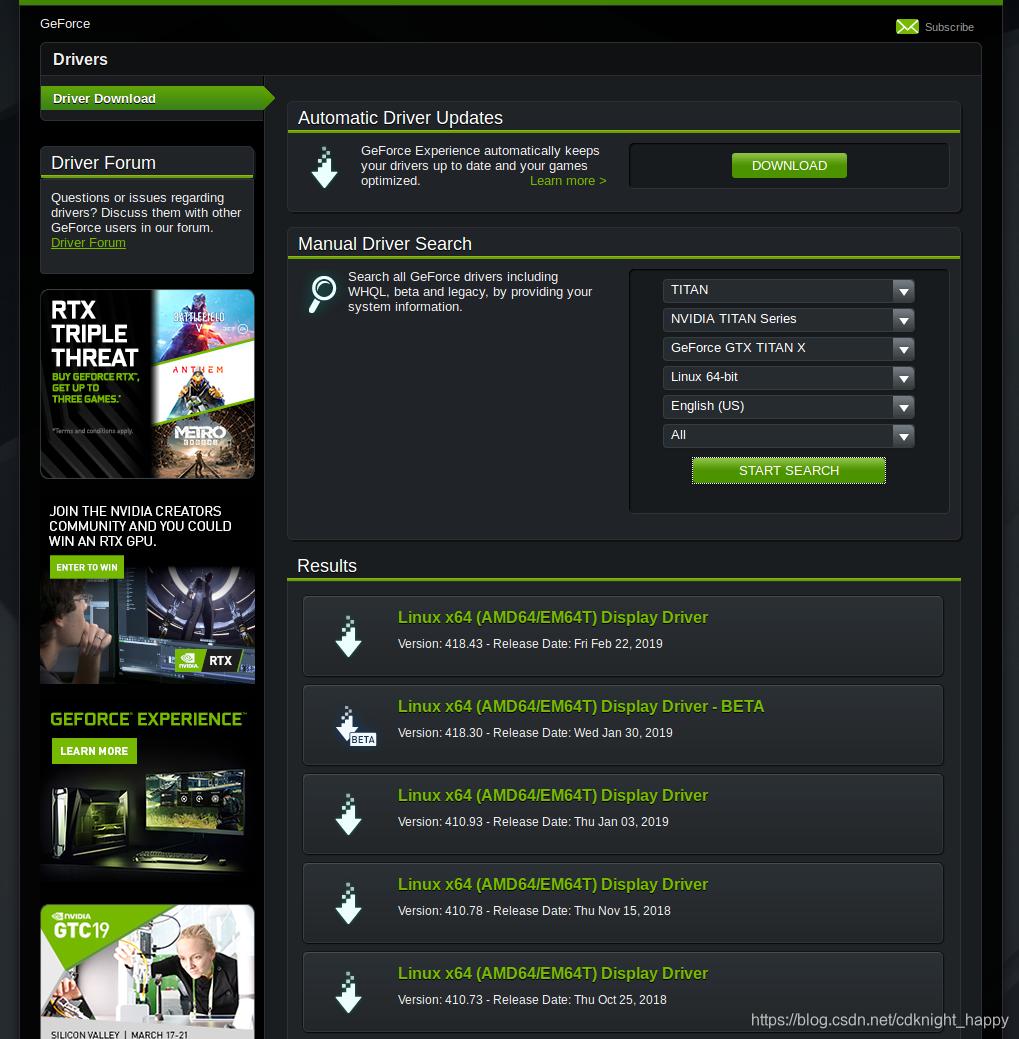Image resolution: width=1019 pixels, height=1039 pixels.
Task: Select the Driver Download tab
Action: 157,98
